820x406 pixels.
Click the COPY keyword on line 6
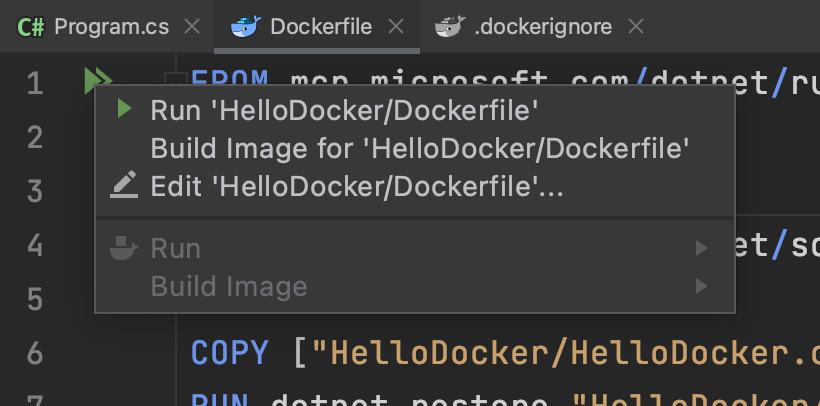tap(230, 352)
